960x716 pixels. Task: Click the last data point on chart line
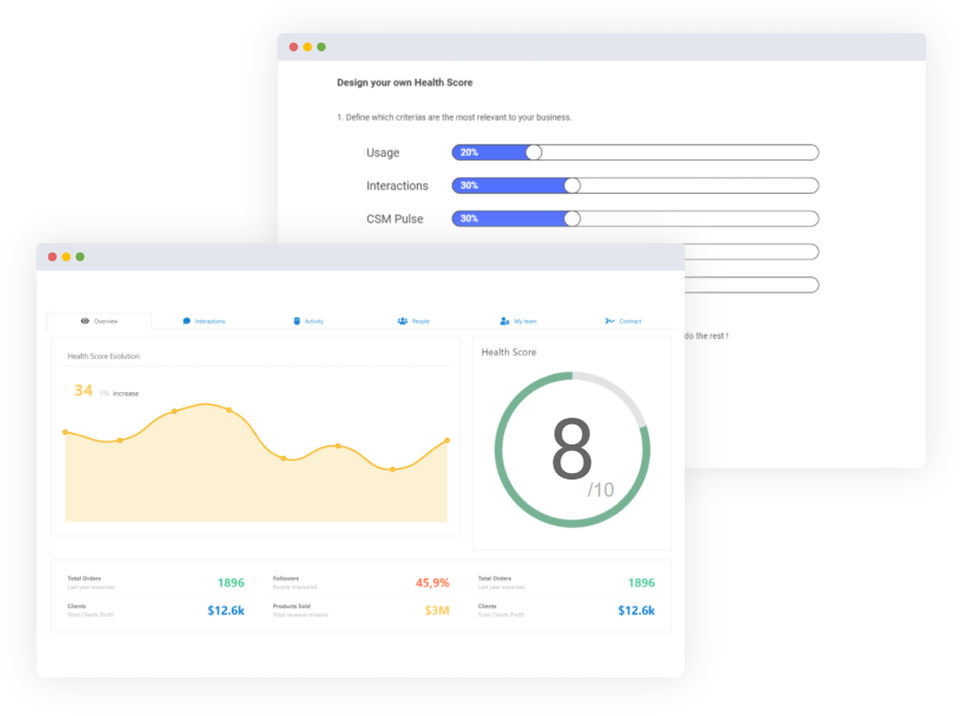(x=447, y=440)
